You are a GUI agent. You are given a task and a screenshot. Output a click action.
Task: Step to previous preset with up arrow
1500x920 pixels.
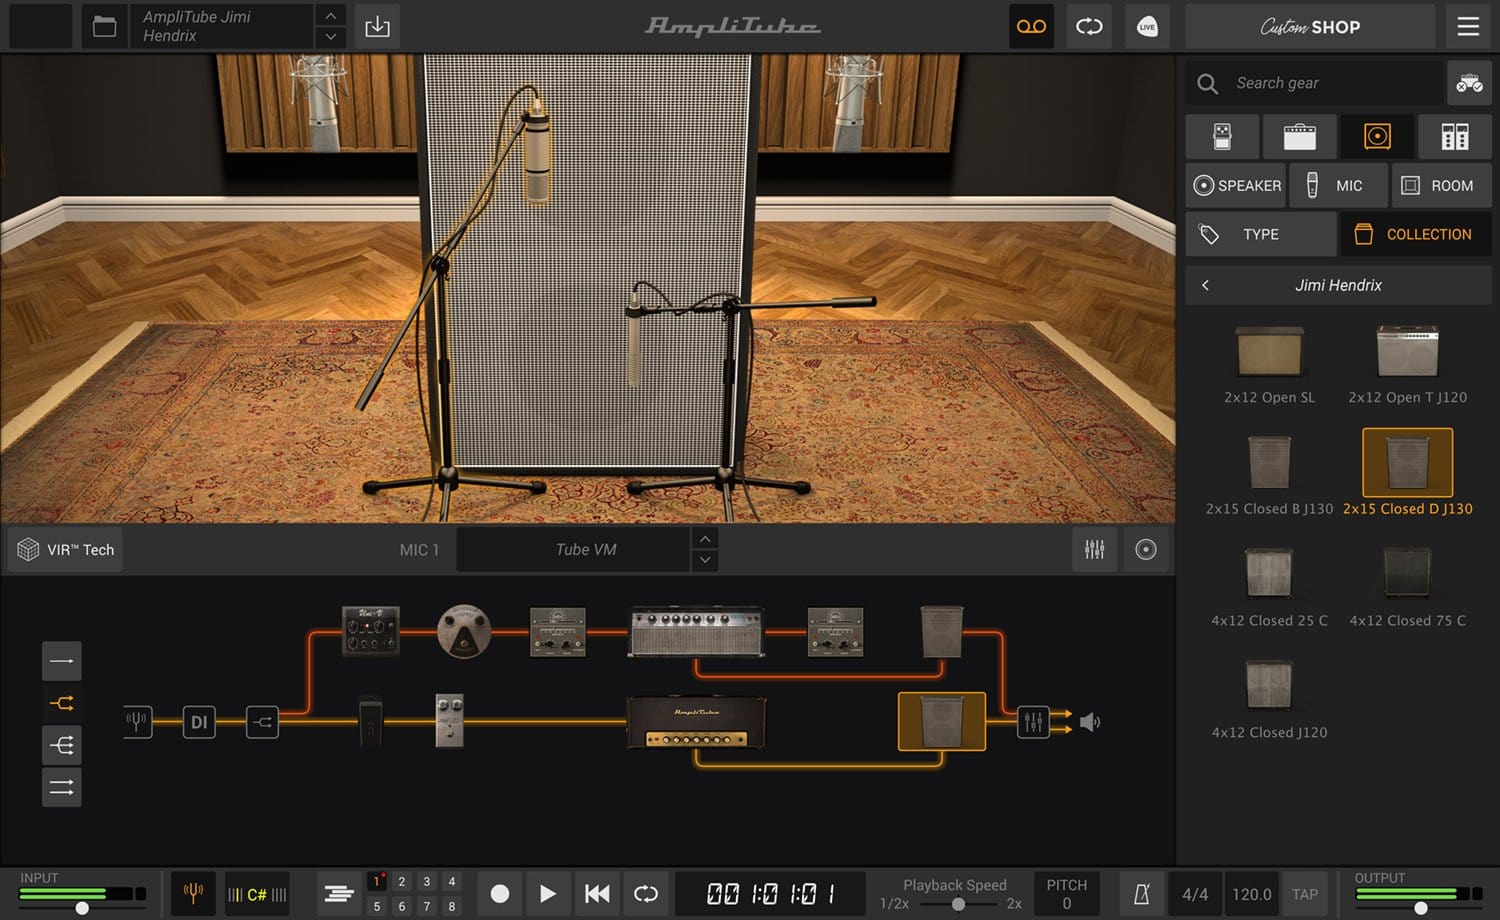tap(330, 16)
